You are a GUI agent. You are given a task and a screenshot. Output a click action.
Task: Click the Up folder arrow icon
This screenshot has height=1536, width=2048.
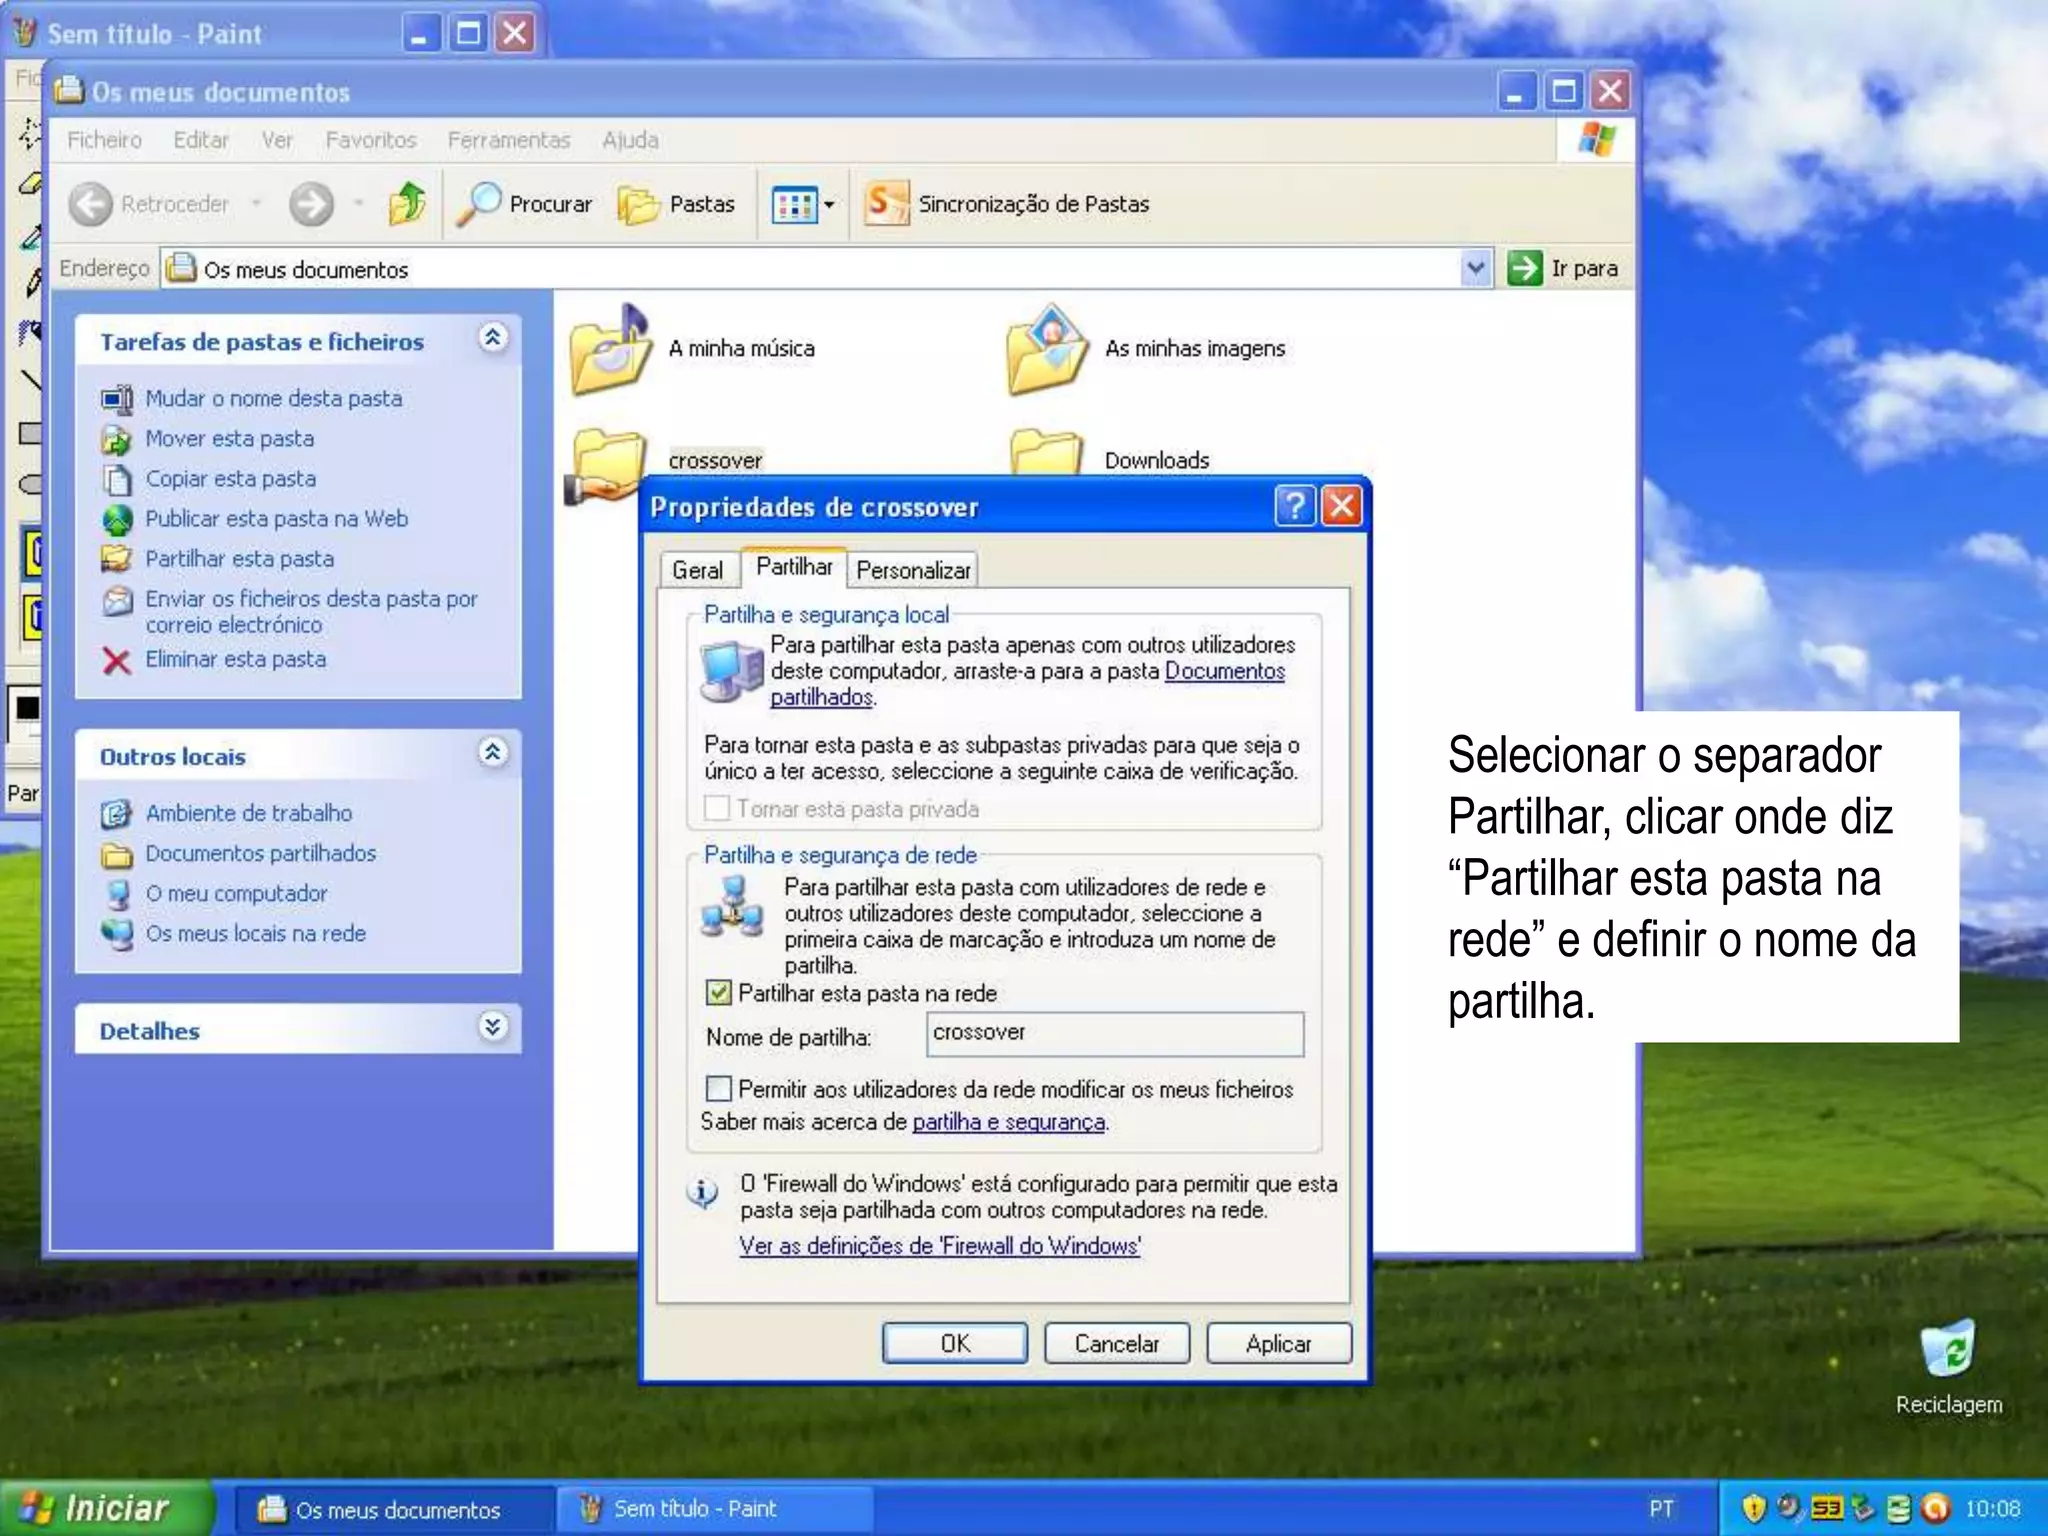407,204
